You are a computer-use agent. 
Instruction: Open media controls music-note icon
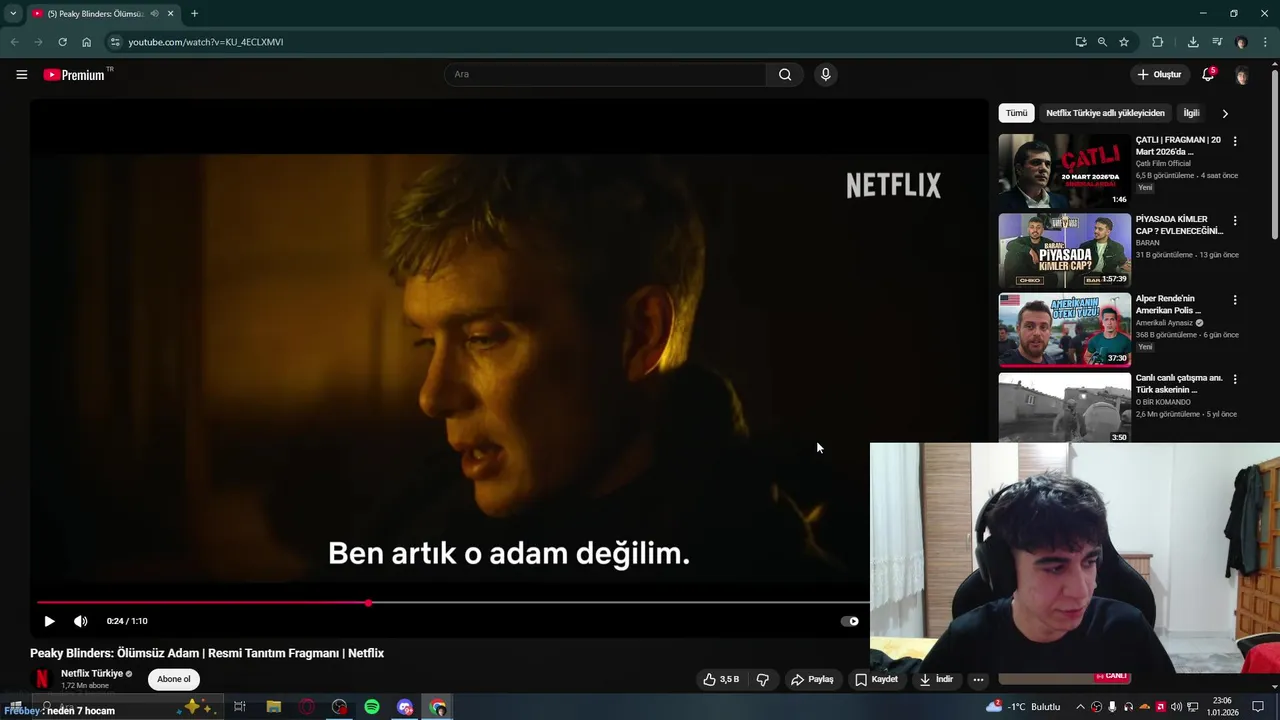[x=1217, y=42]
